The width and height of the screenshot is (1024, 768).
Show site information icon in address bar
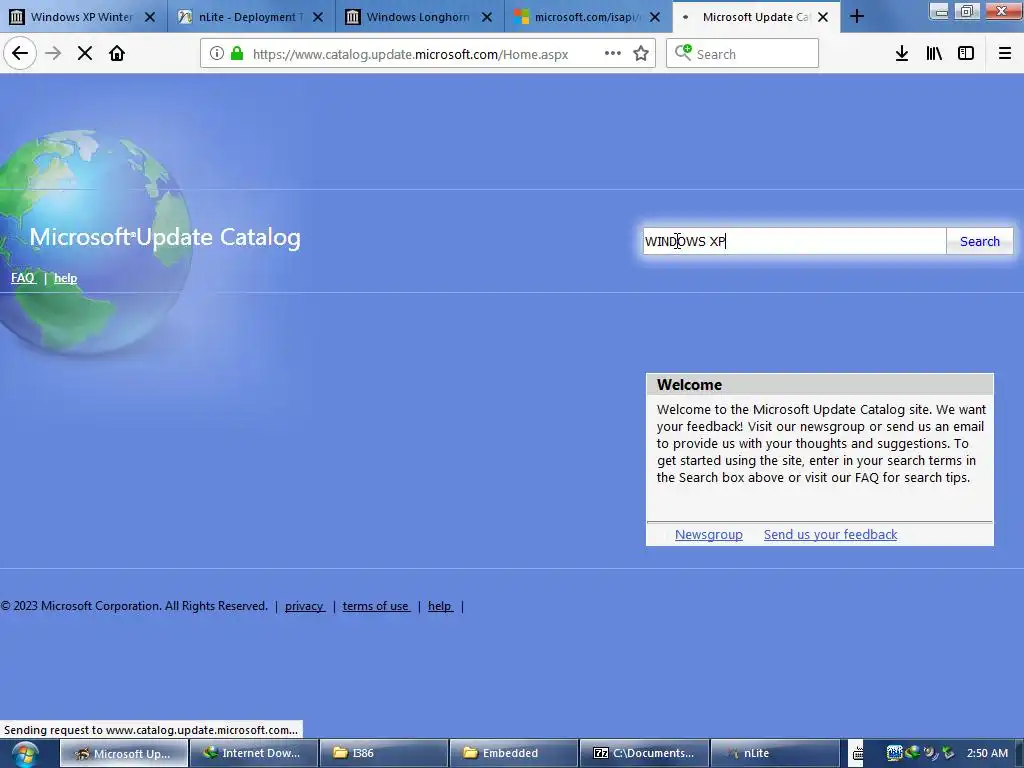click(217, 53)
